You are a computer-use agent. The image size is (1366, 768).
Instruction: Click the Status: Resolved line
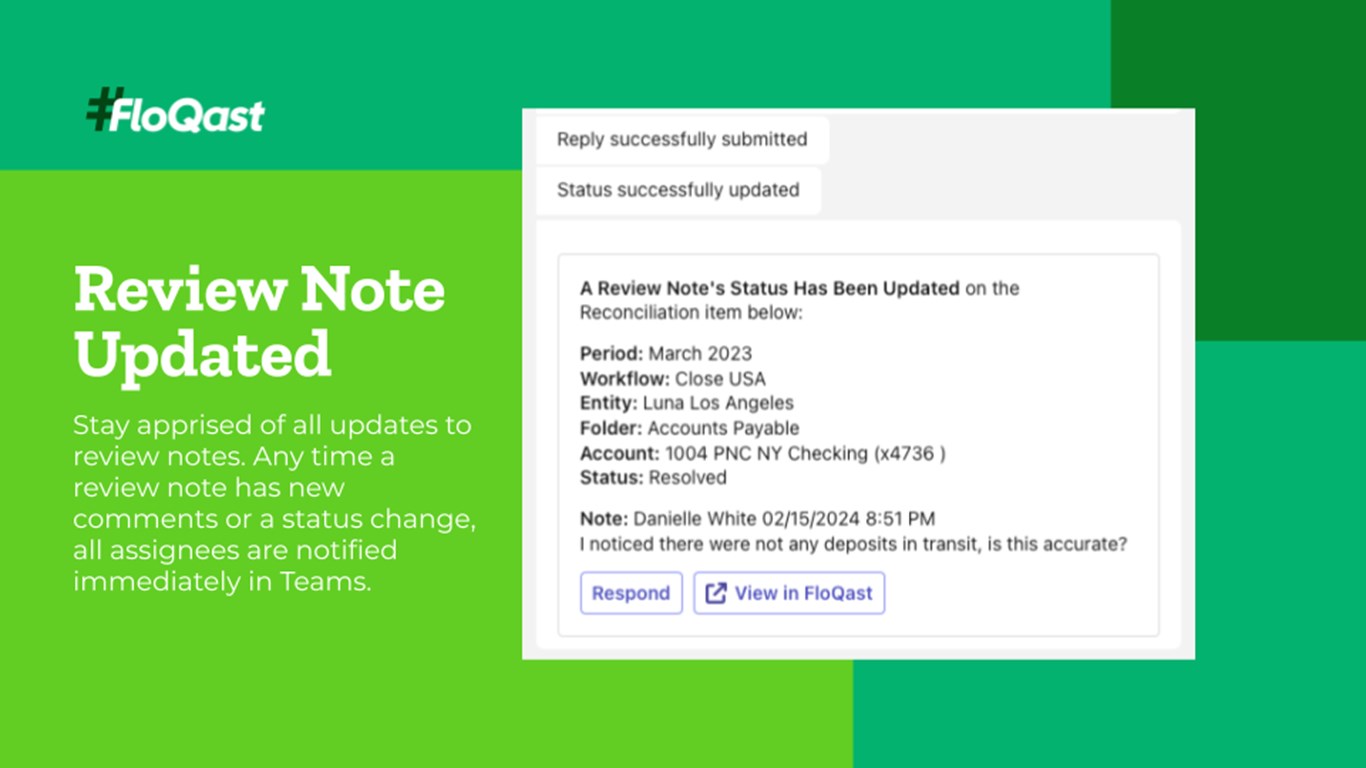tap(653, 478)
